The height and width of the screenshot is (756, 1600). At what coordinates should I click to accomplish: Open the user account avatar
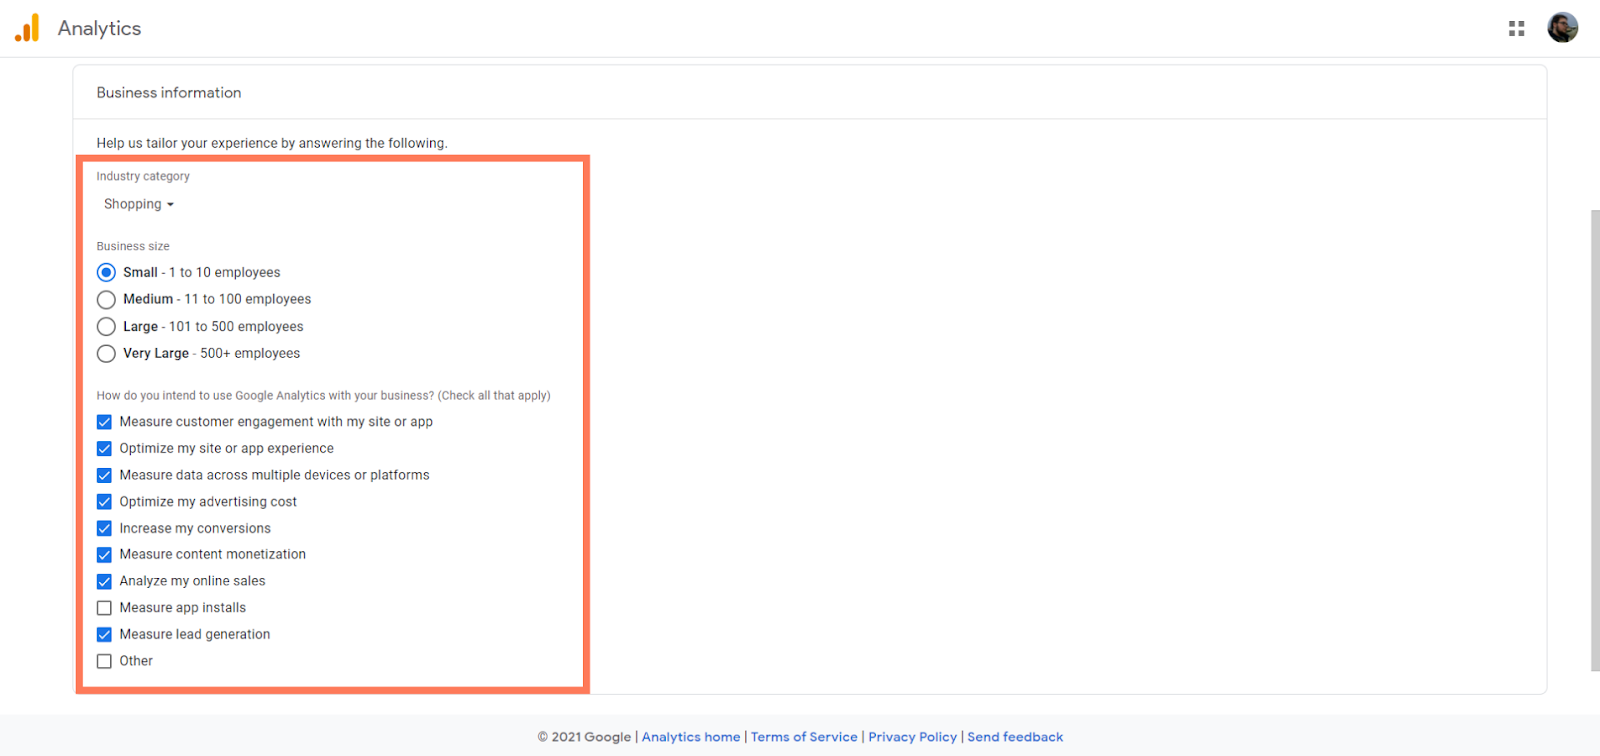[1562, 28]
